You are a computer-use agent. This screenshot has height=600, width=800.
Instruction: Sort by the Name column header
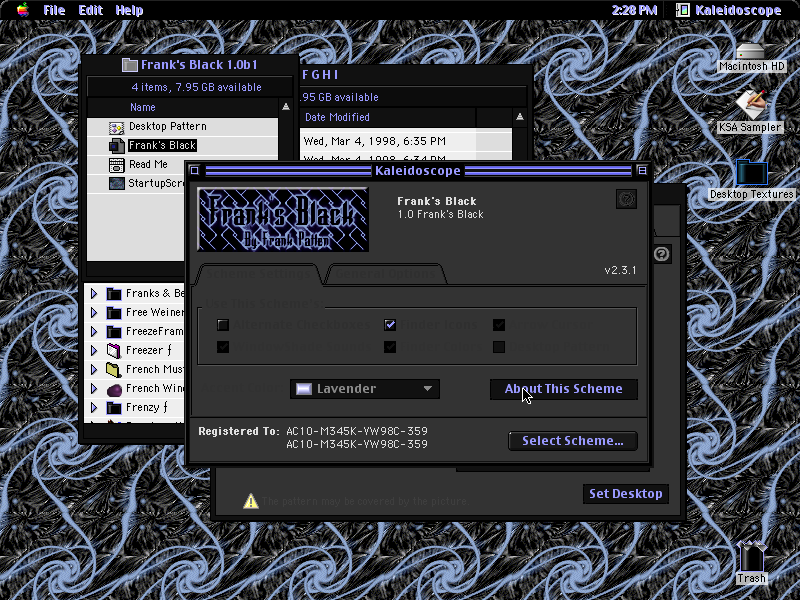183,107
